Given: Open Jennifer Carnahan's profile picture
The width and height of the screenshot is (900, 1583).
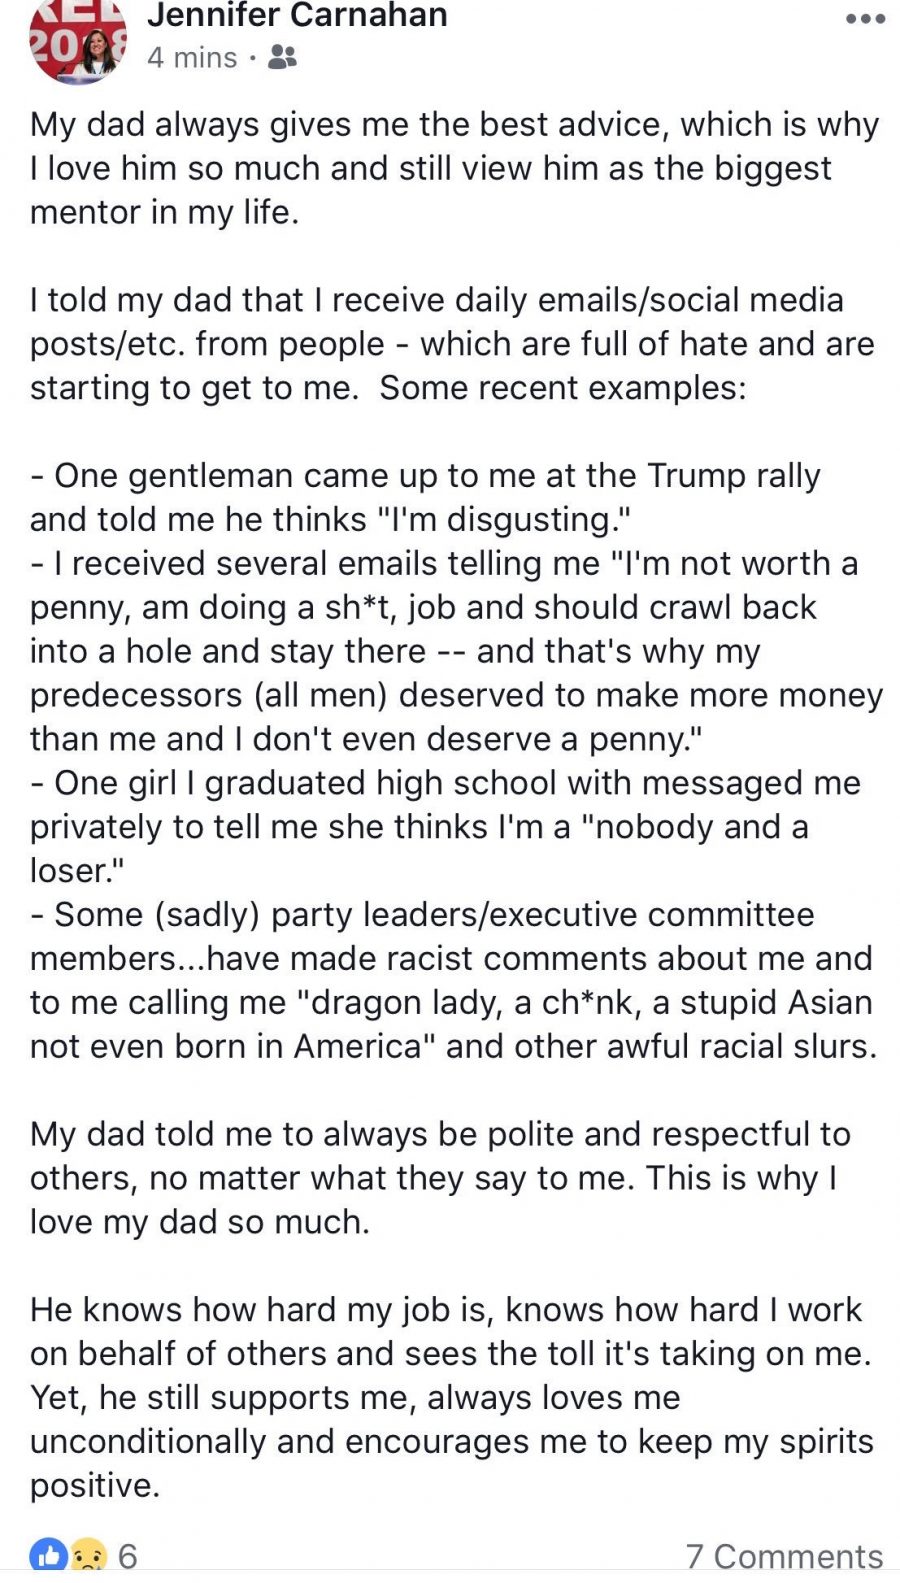Looking at the screenshot, I should click(79, 38).
